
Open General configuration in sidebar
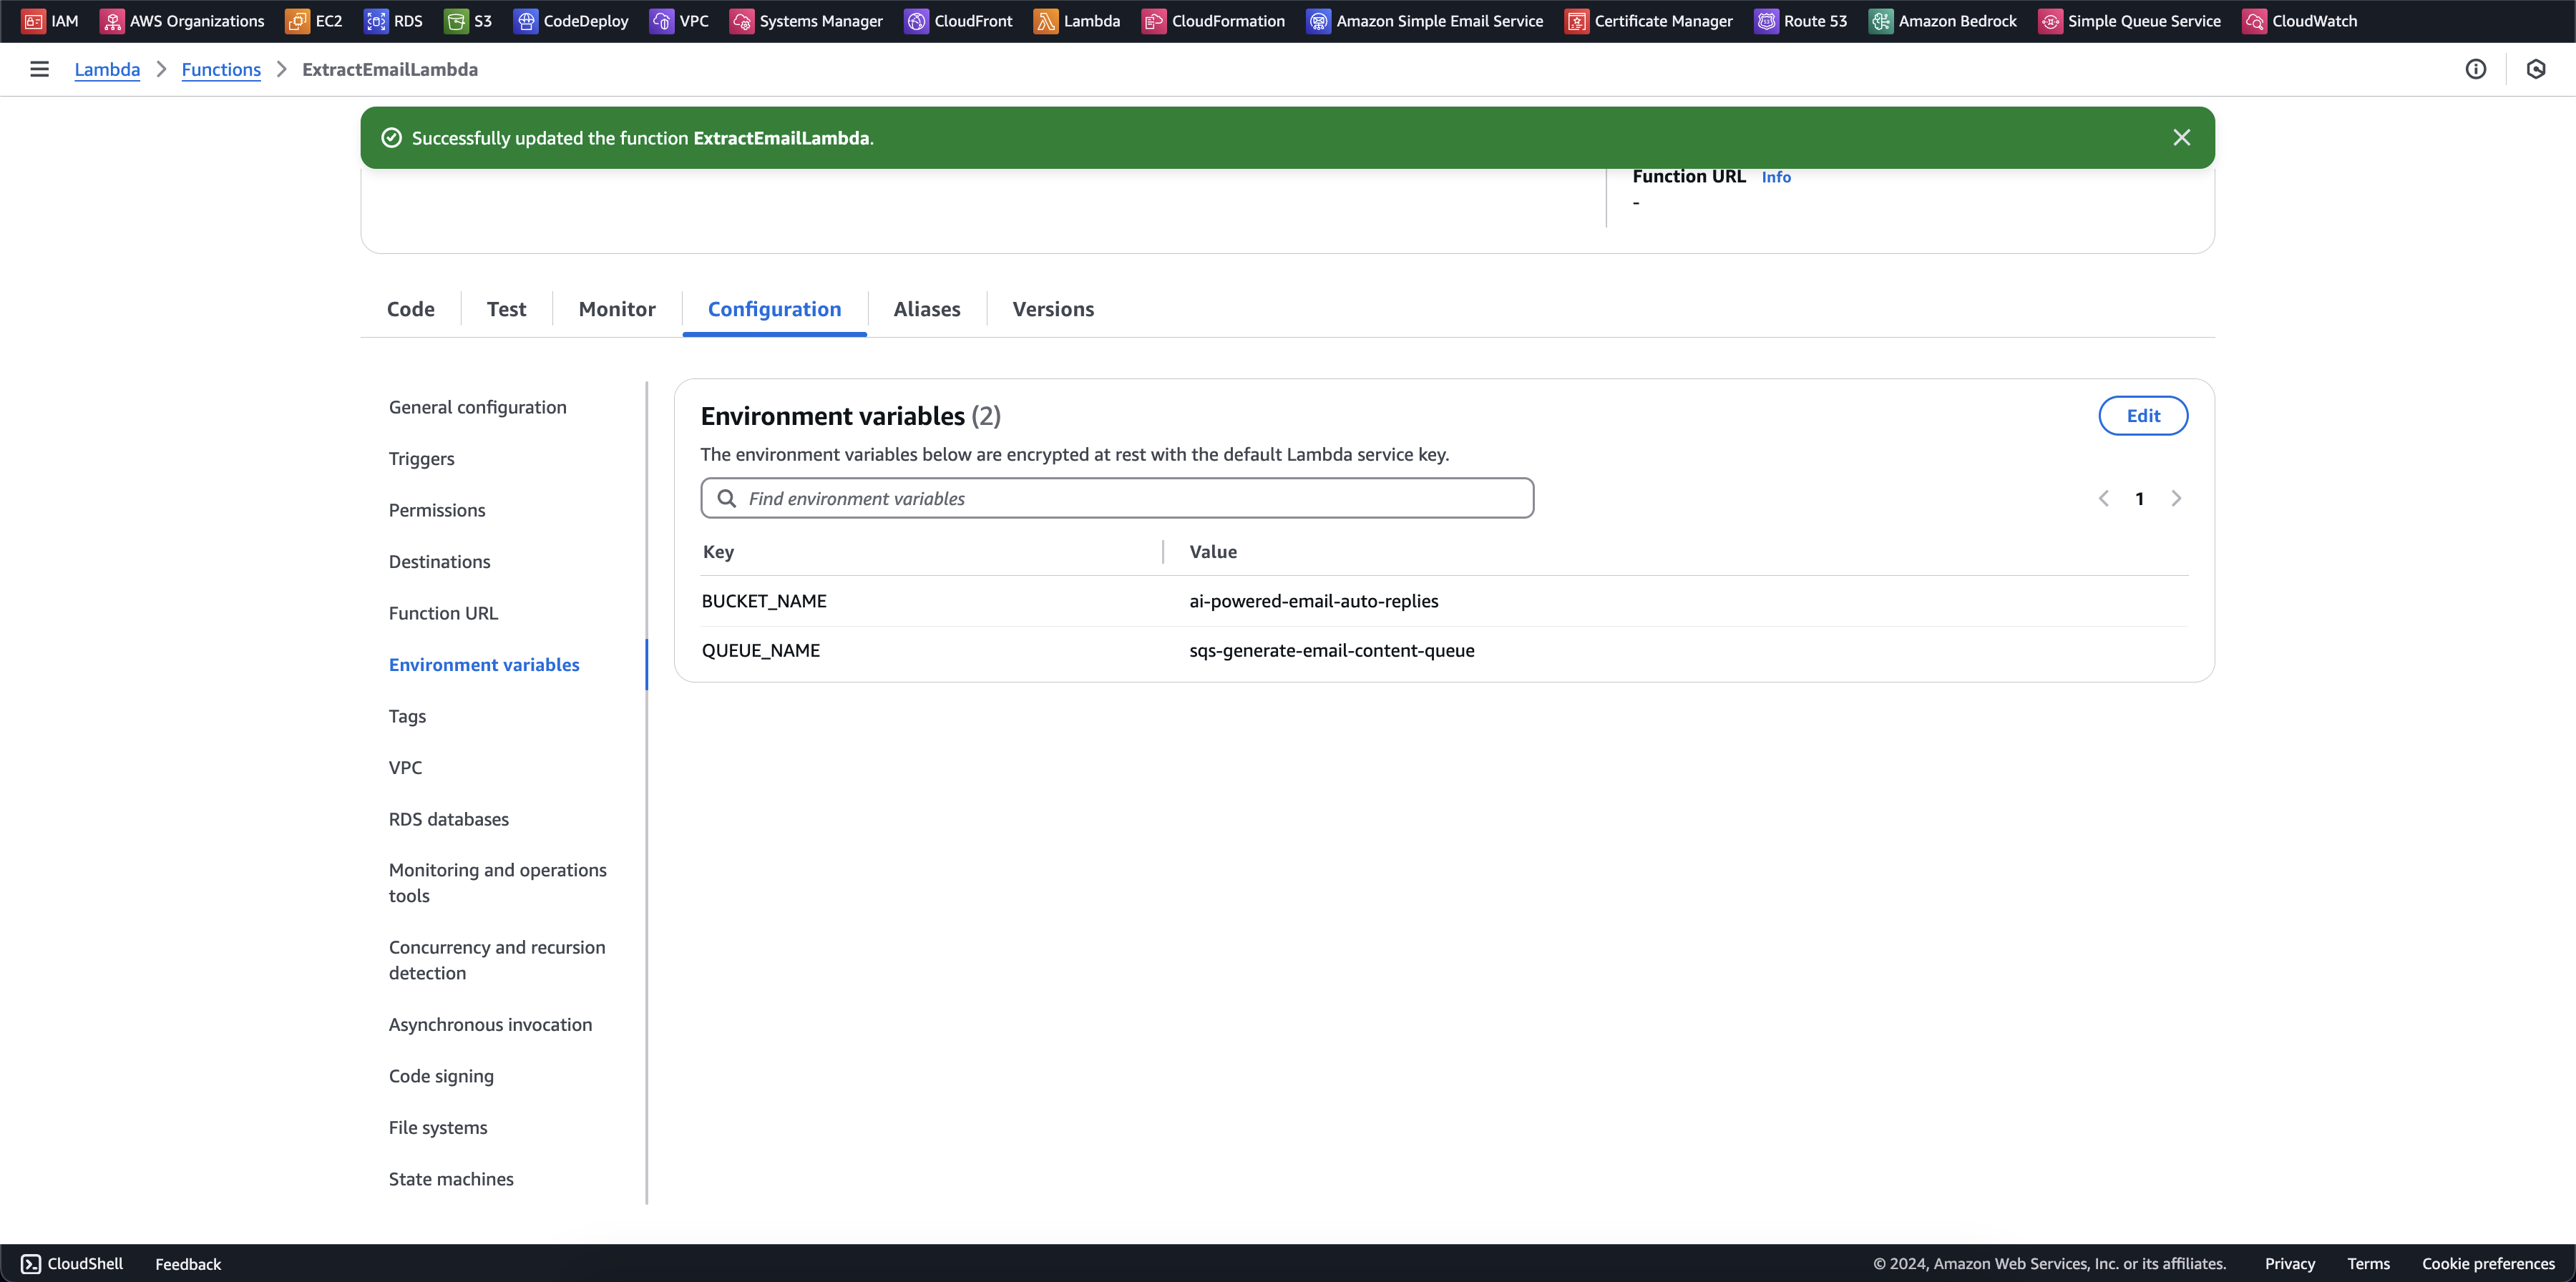[478, 407]
